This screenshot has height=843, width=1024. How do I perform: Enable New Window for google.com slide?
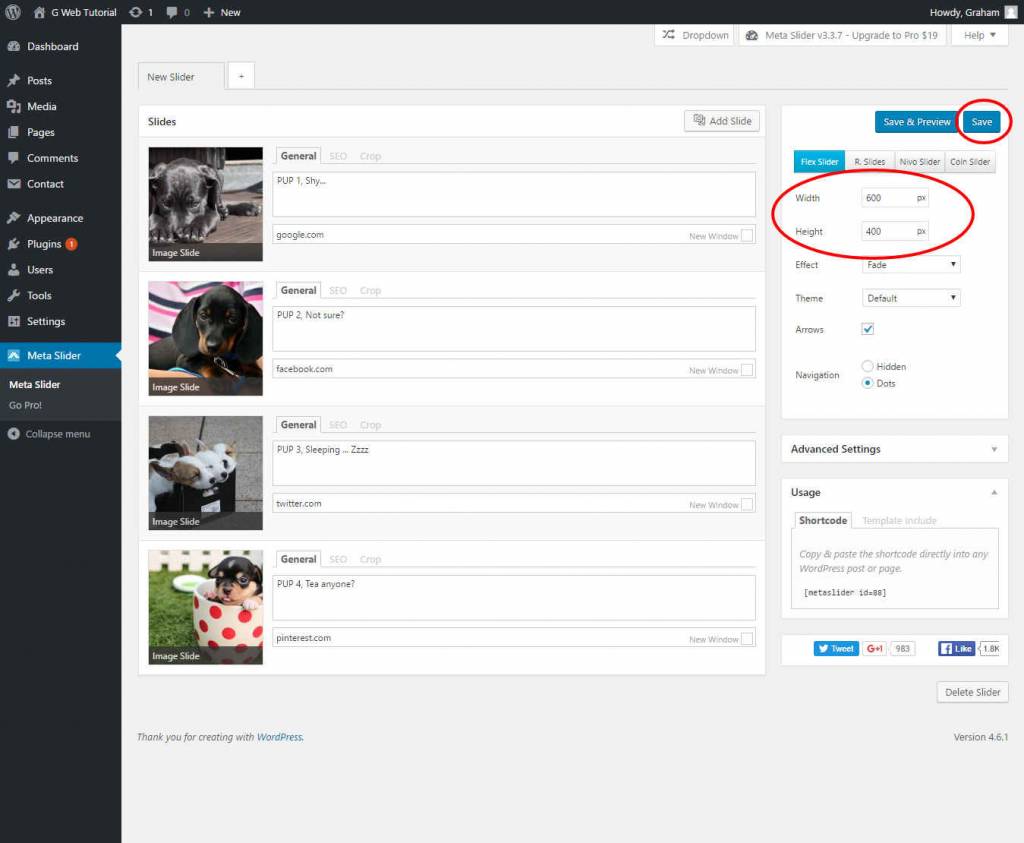click(x=748, y=236)
